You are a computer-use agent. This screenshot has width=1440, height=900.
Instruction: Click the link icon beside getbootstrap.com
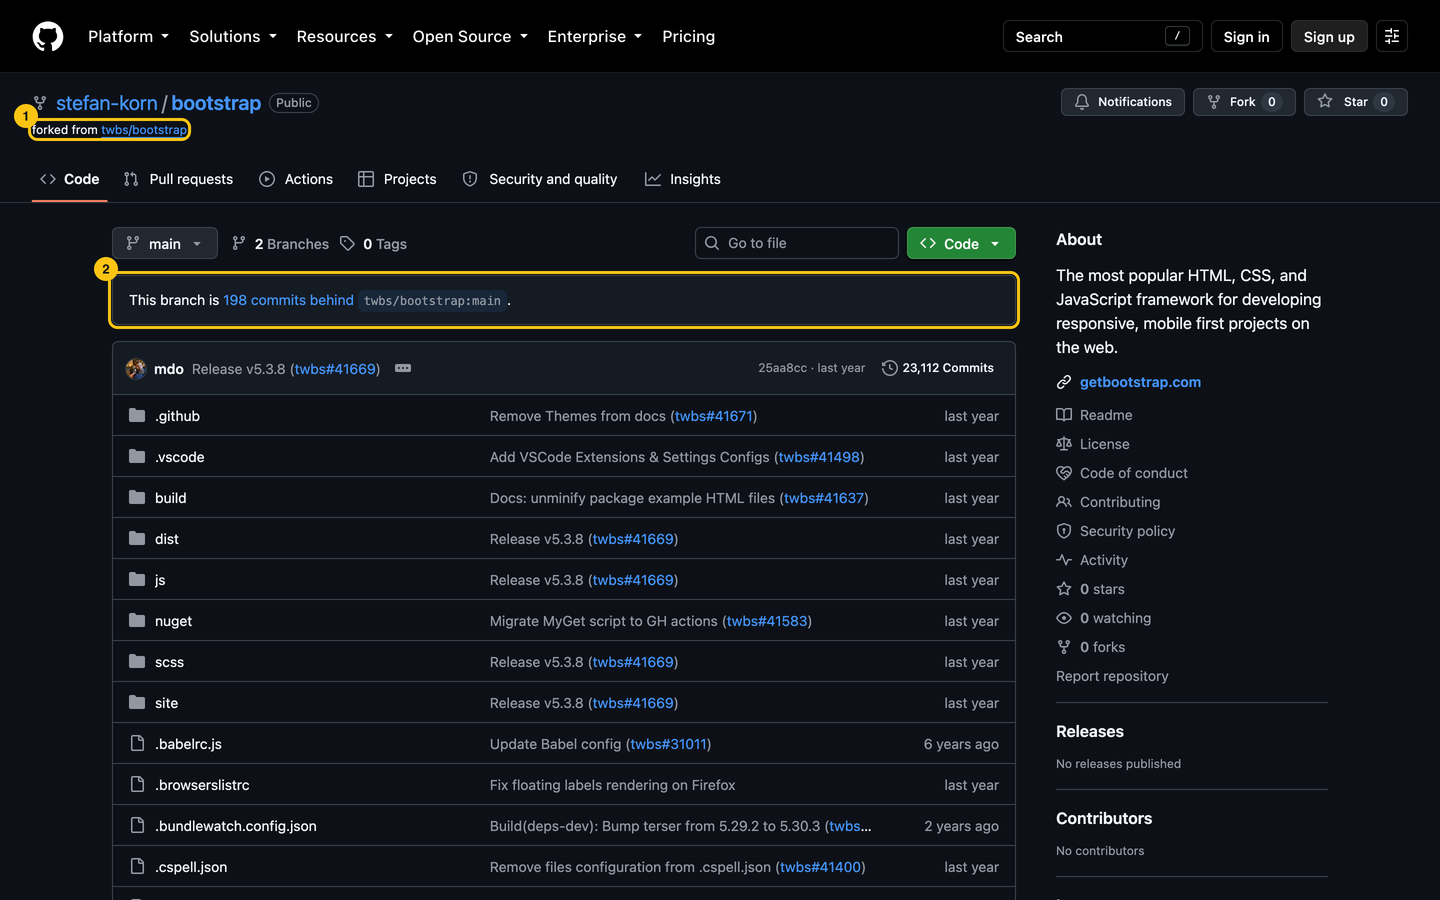(x=1064, y=382)
